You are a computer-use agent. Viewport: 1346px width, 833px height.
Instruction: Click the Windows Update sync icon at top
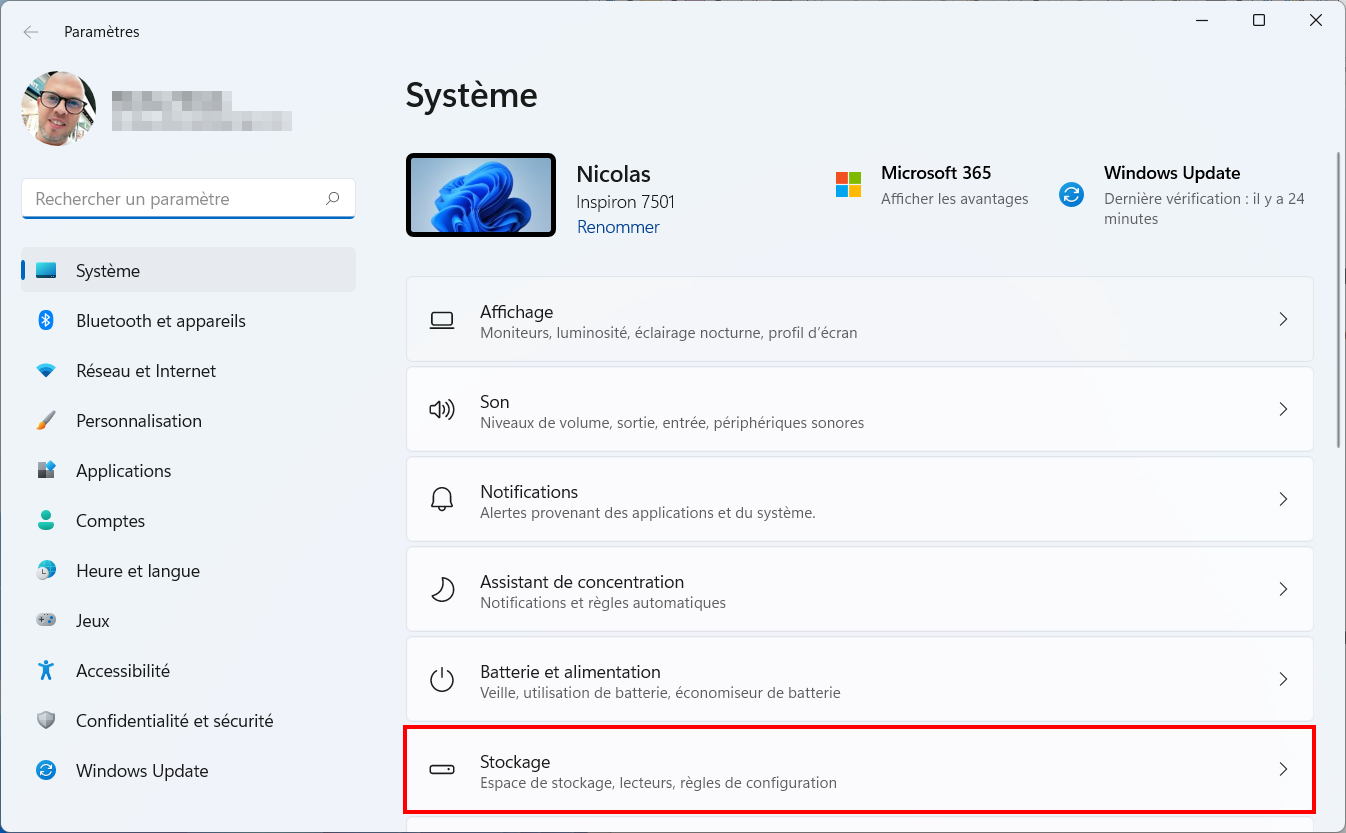pos(1072,194)
